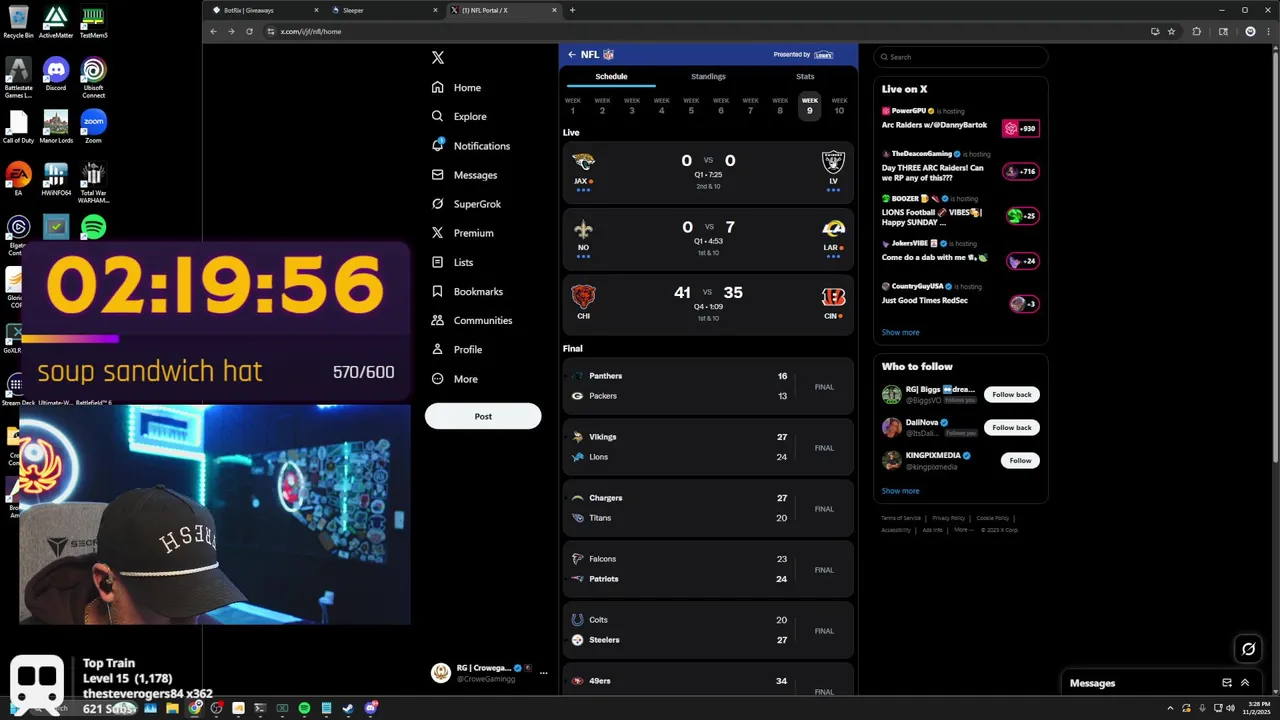Expand the Messages drawer chevron
This screenshot has width=1280, height=720.
click(1245, 683)
